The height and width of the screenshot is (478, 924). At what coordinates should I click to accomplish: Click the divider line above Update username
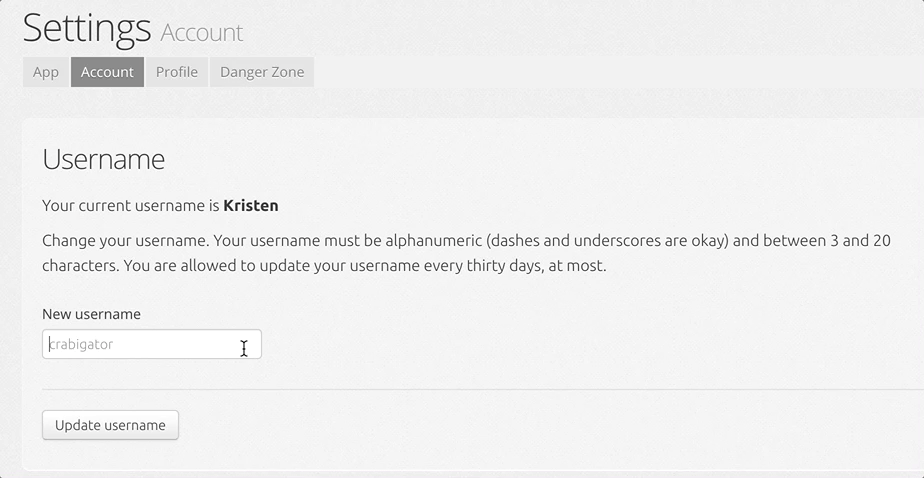(x=483, y=390)
